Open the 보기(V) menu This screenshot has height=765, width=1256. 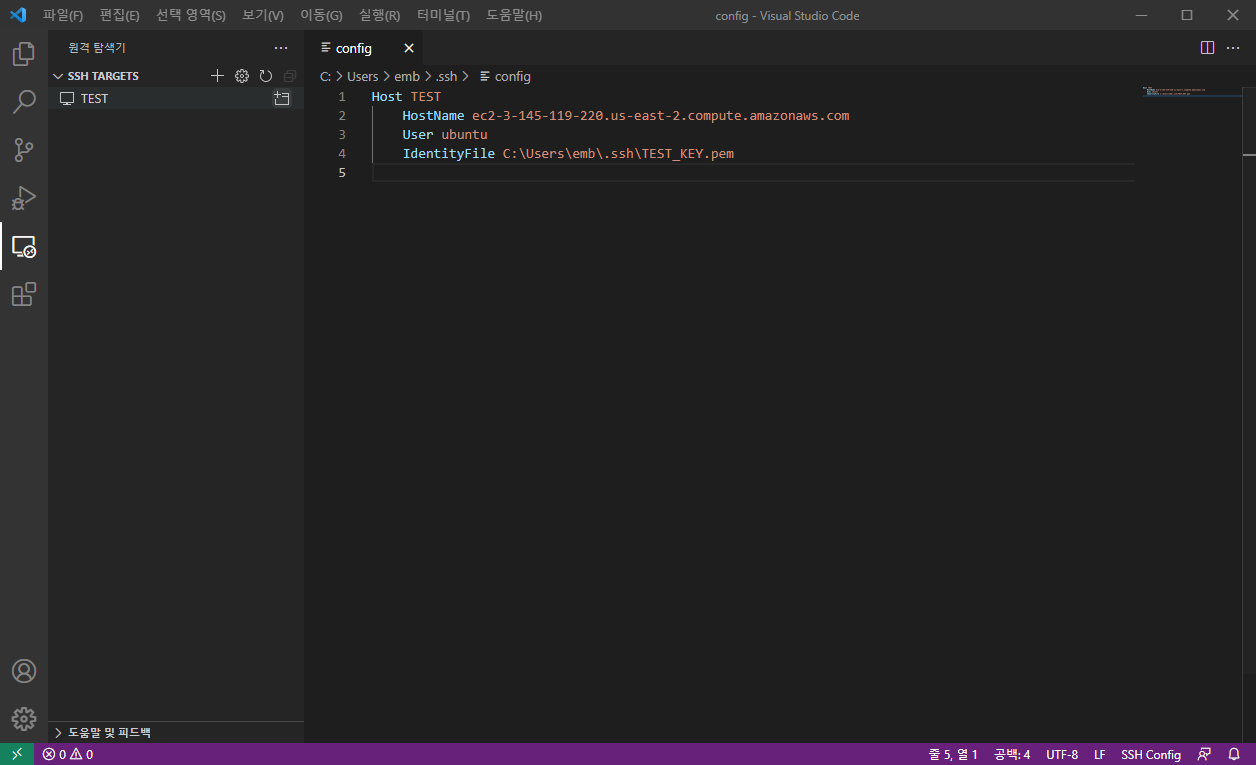263,15
